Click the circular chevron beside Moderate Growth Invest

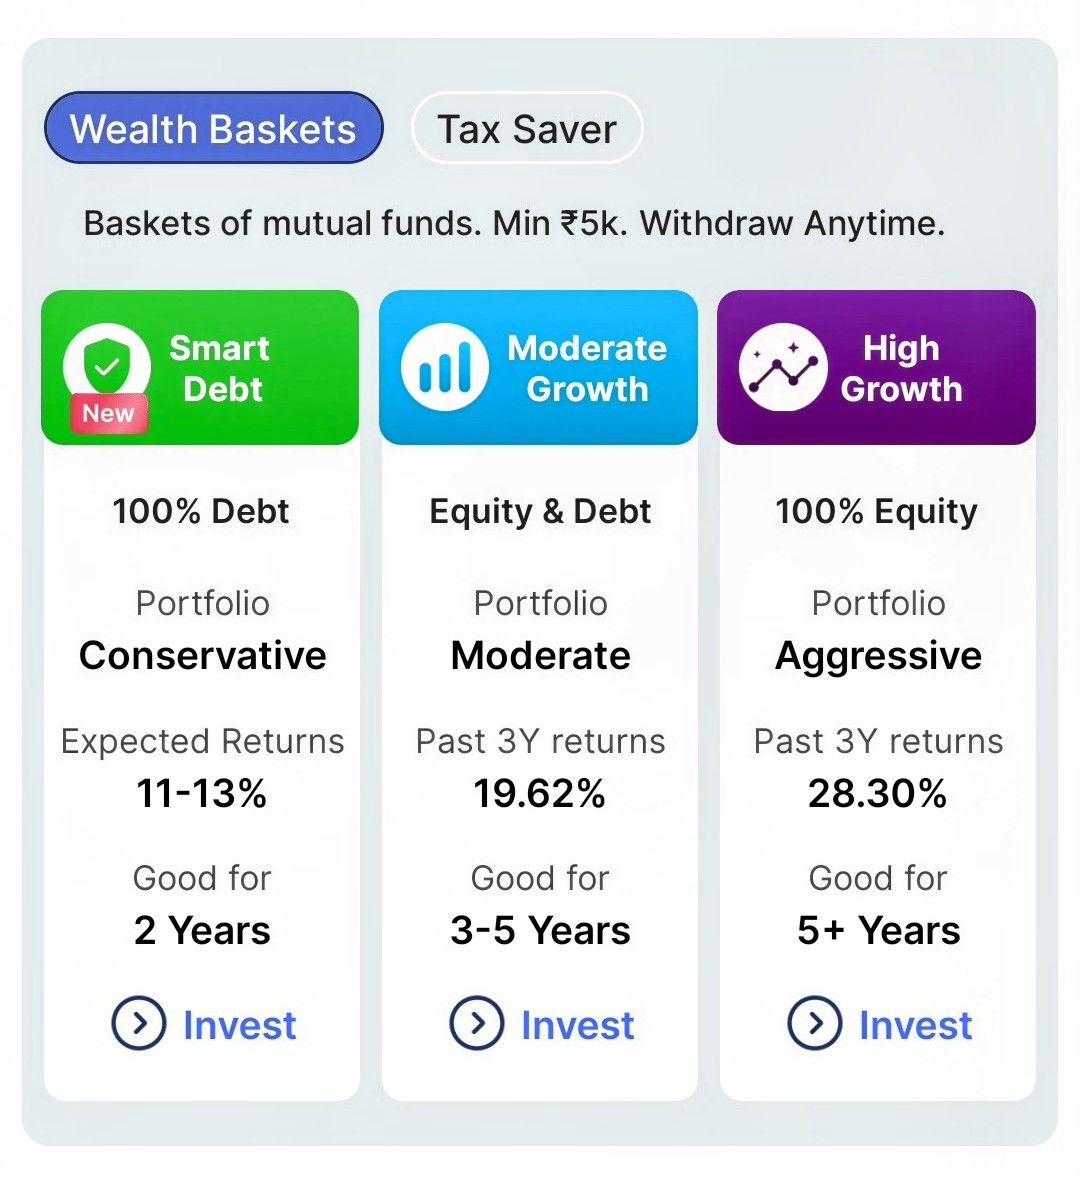click(478, 1024)
